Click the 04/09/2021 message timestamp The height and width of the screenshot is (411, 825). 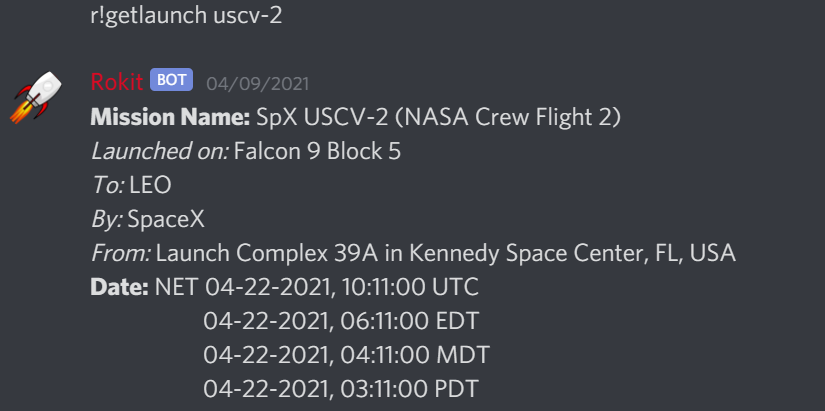click(258, 83)
